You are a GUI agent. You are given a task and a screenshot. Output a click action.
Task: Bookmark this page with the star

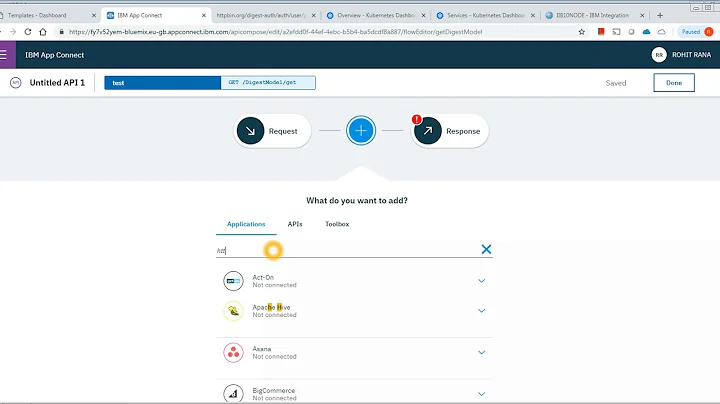pos(582,32)
